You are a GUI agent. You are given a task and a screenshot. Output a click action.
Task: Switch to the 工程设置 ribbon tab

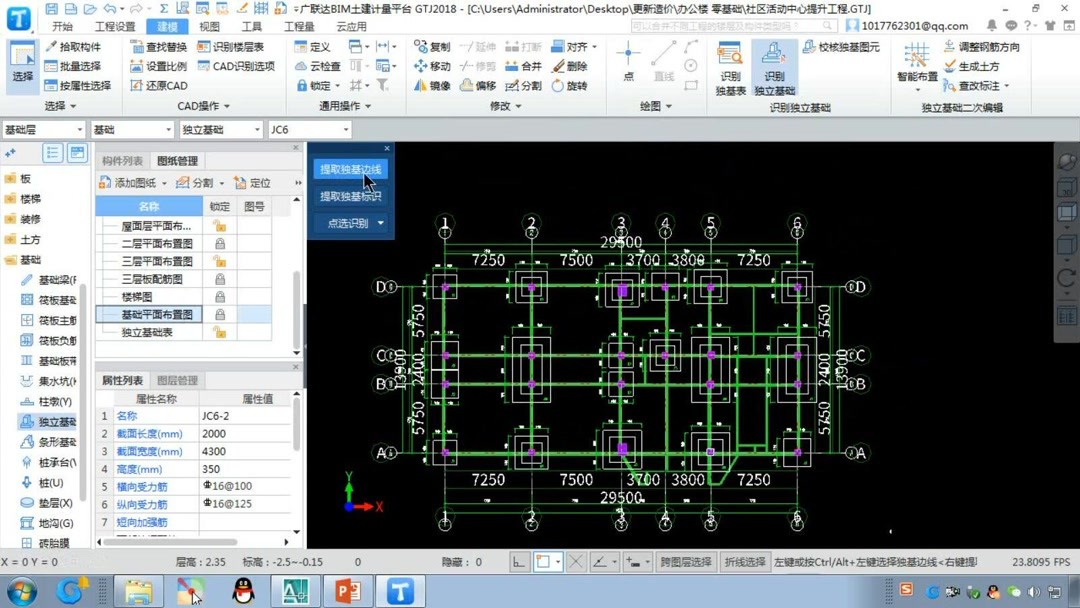click(113, 27)
